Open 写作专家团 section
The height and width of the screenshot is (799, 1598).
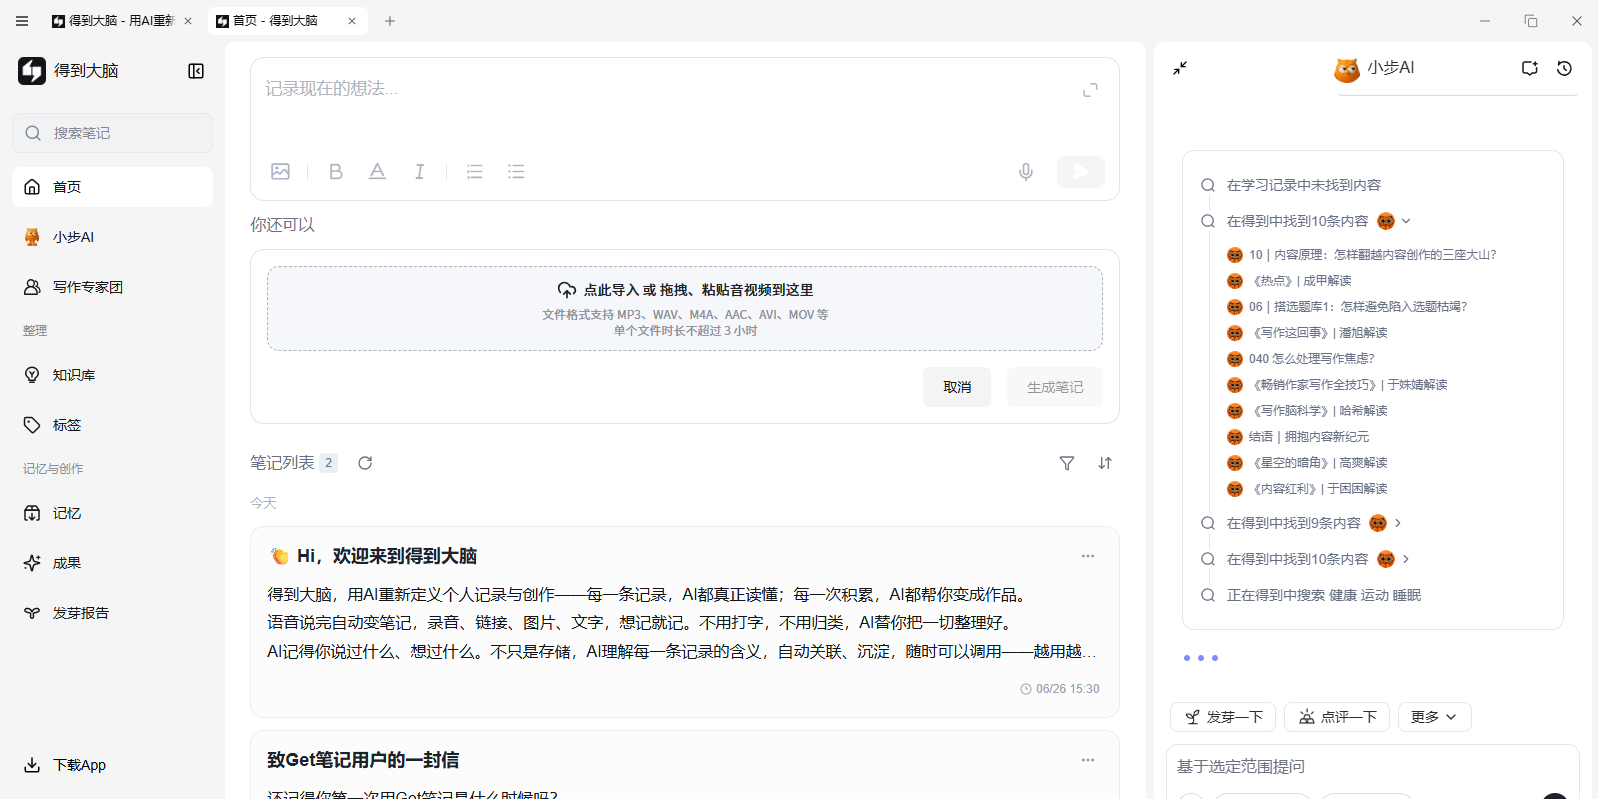click(112, 287)
